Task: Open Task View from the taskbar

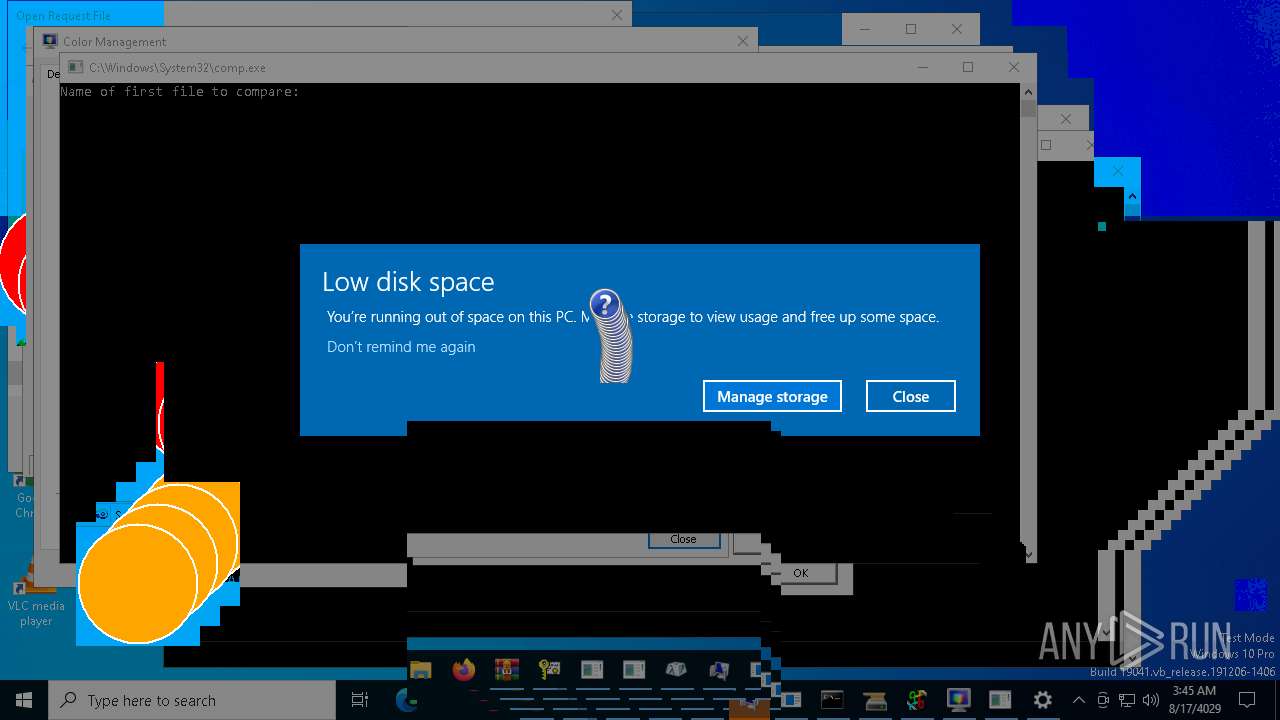Action: click(360, 700)
